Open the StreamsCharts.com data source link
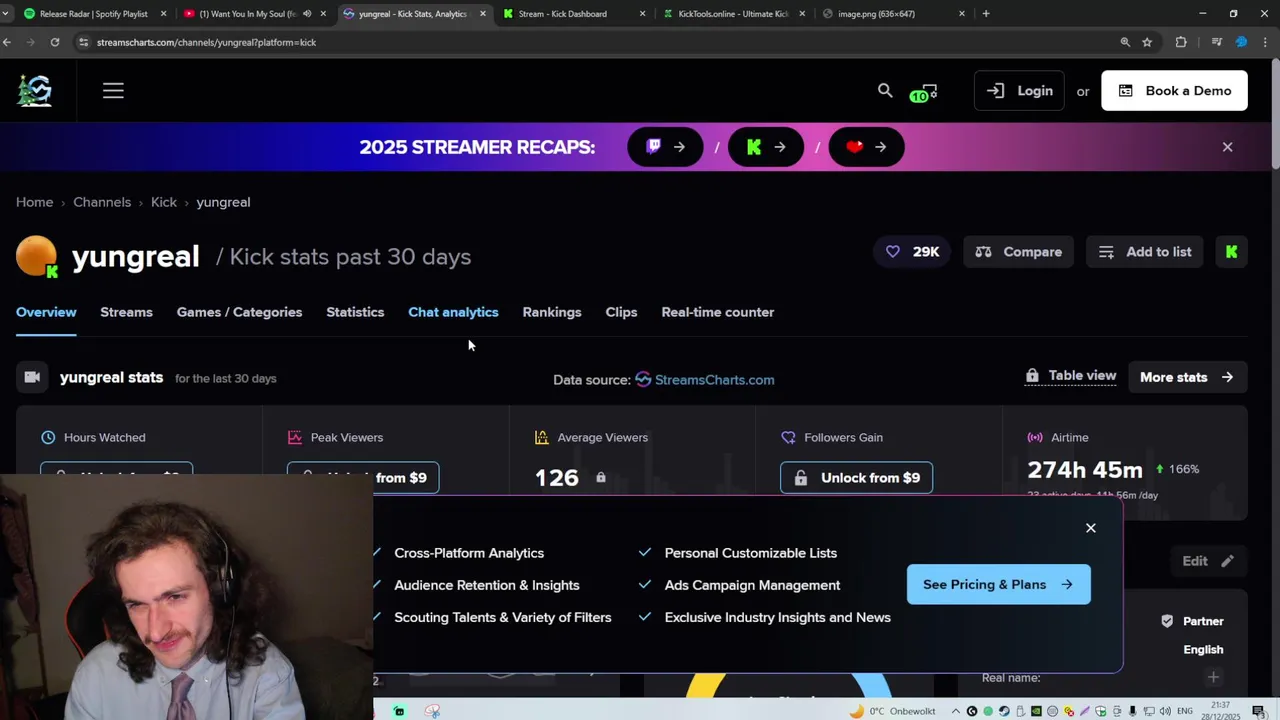The image size is (1280, 720). 705,380
